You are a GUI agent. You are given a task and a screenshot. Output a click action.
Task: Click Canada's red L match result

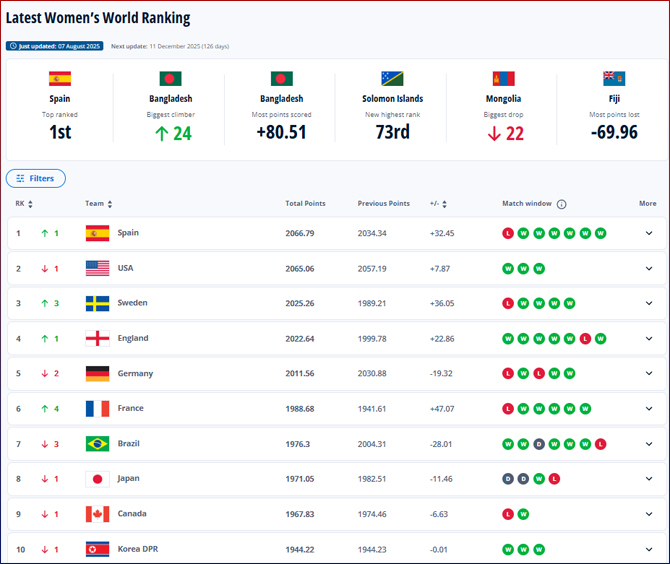tap(508, 514)
